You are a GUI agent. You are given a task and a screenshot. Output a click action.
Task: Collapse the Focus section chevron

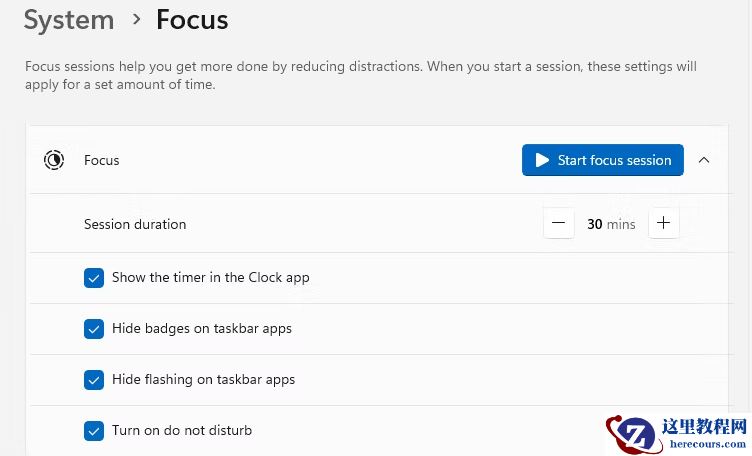coord(704,160)
